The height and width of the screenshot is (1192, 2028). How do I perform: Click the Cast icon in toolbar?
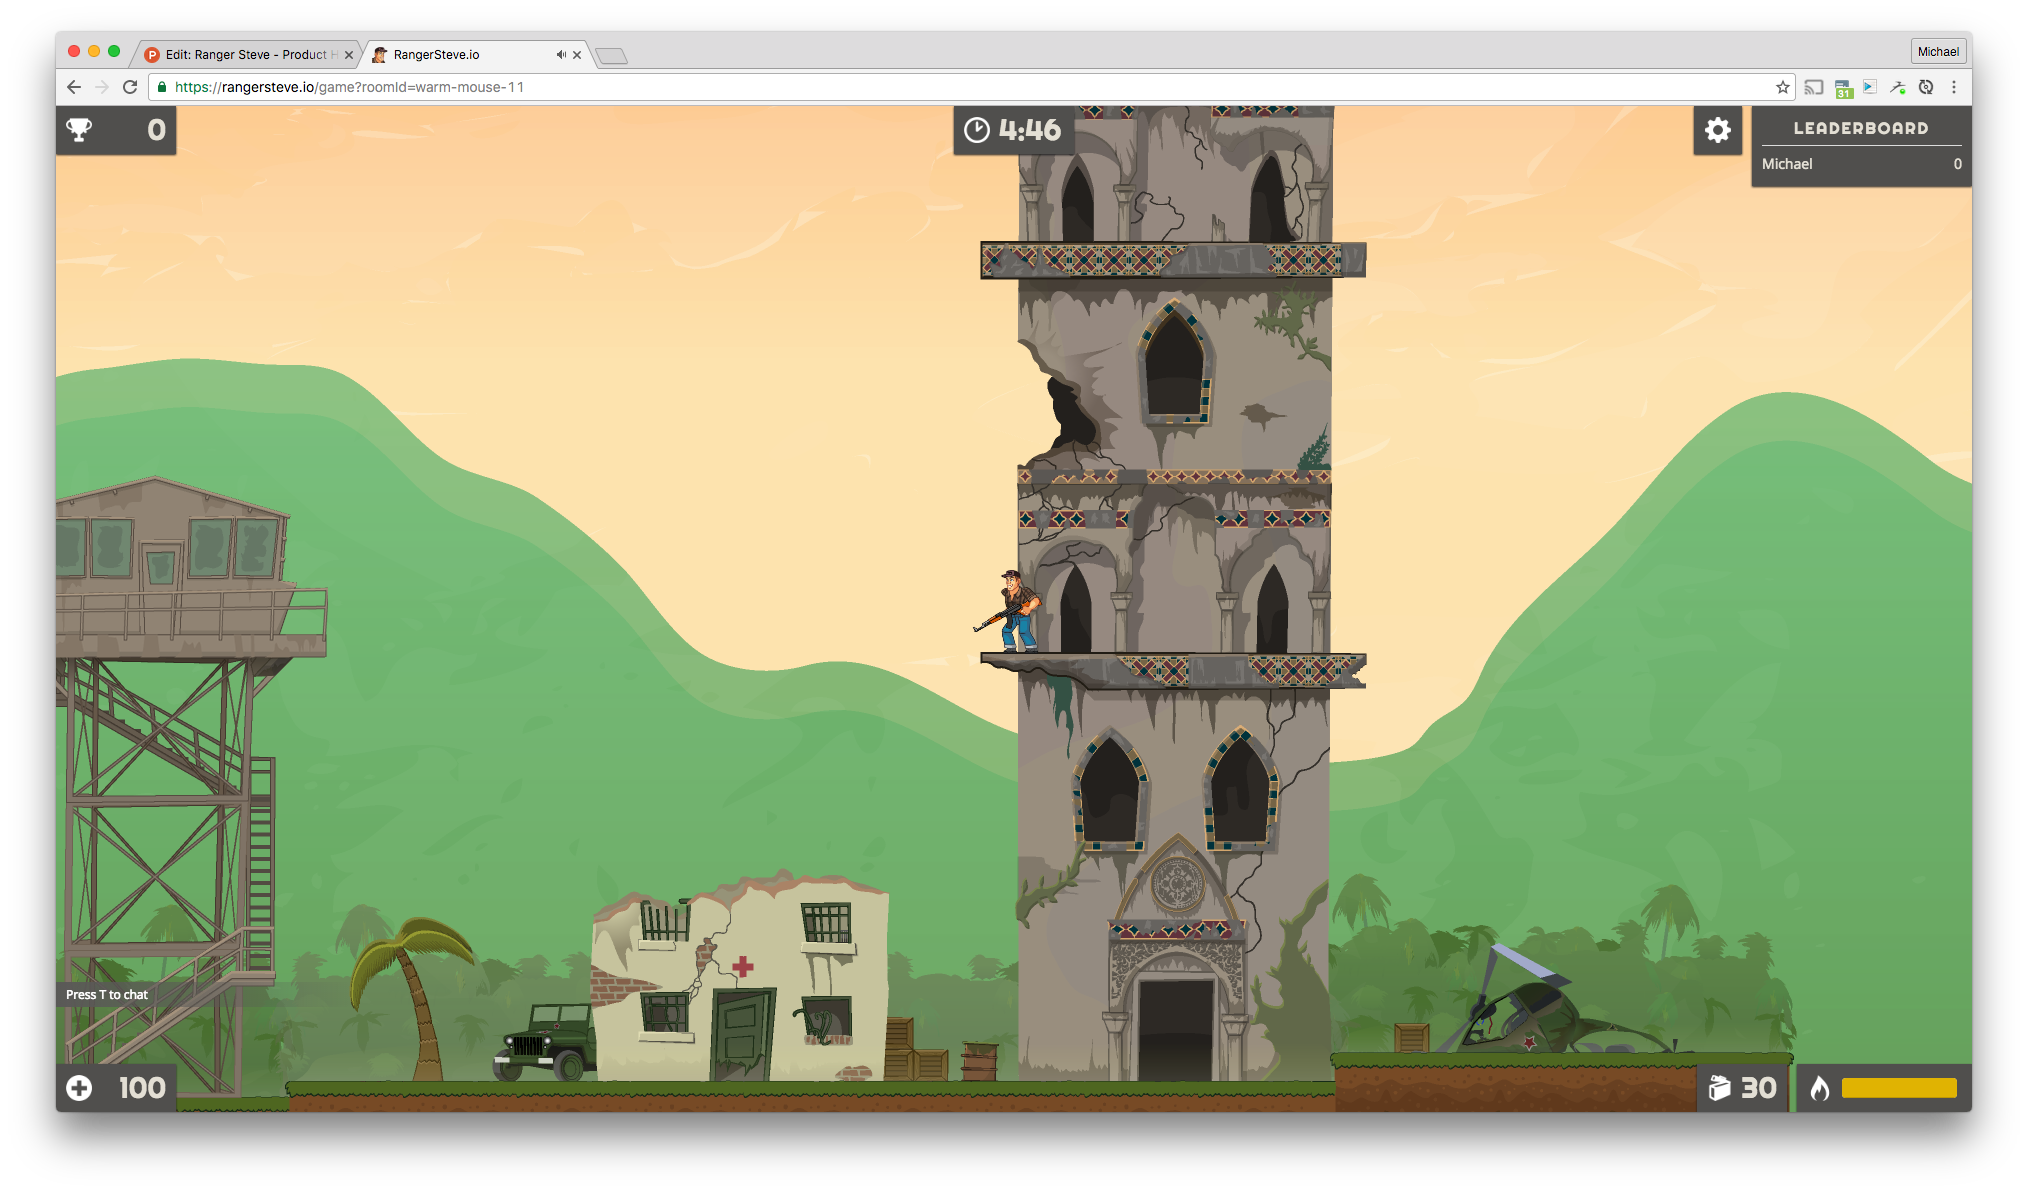(x=1813, y=87)
